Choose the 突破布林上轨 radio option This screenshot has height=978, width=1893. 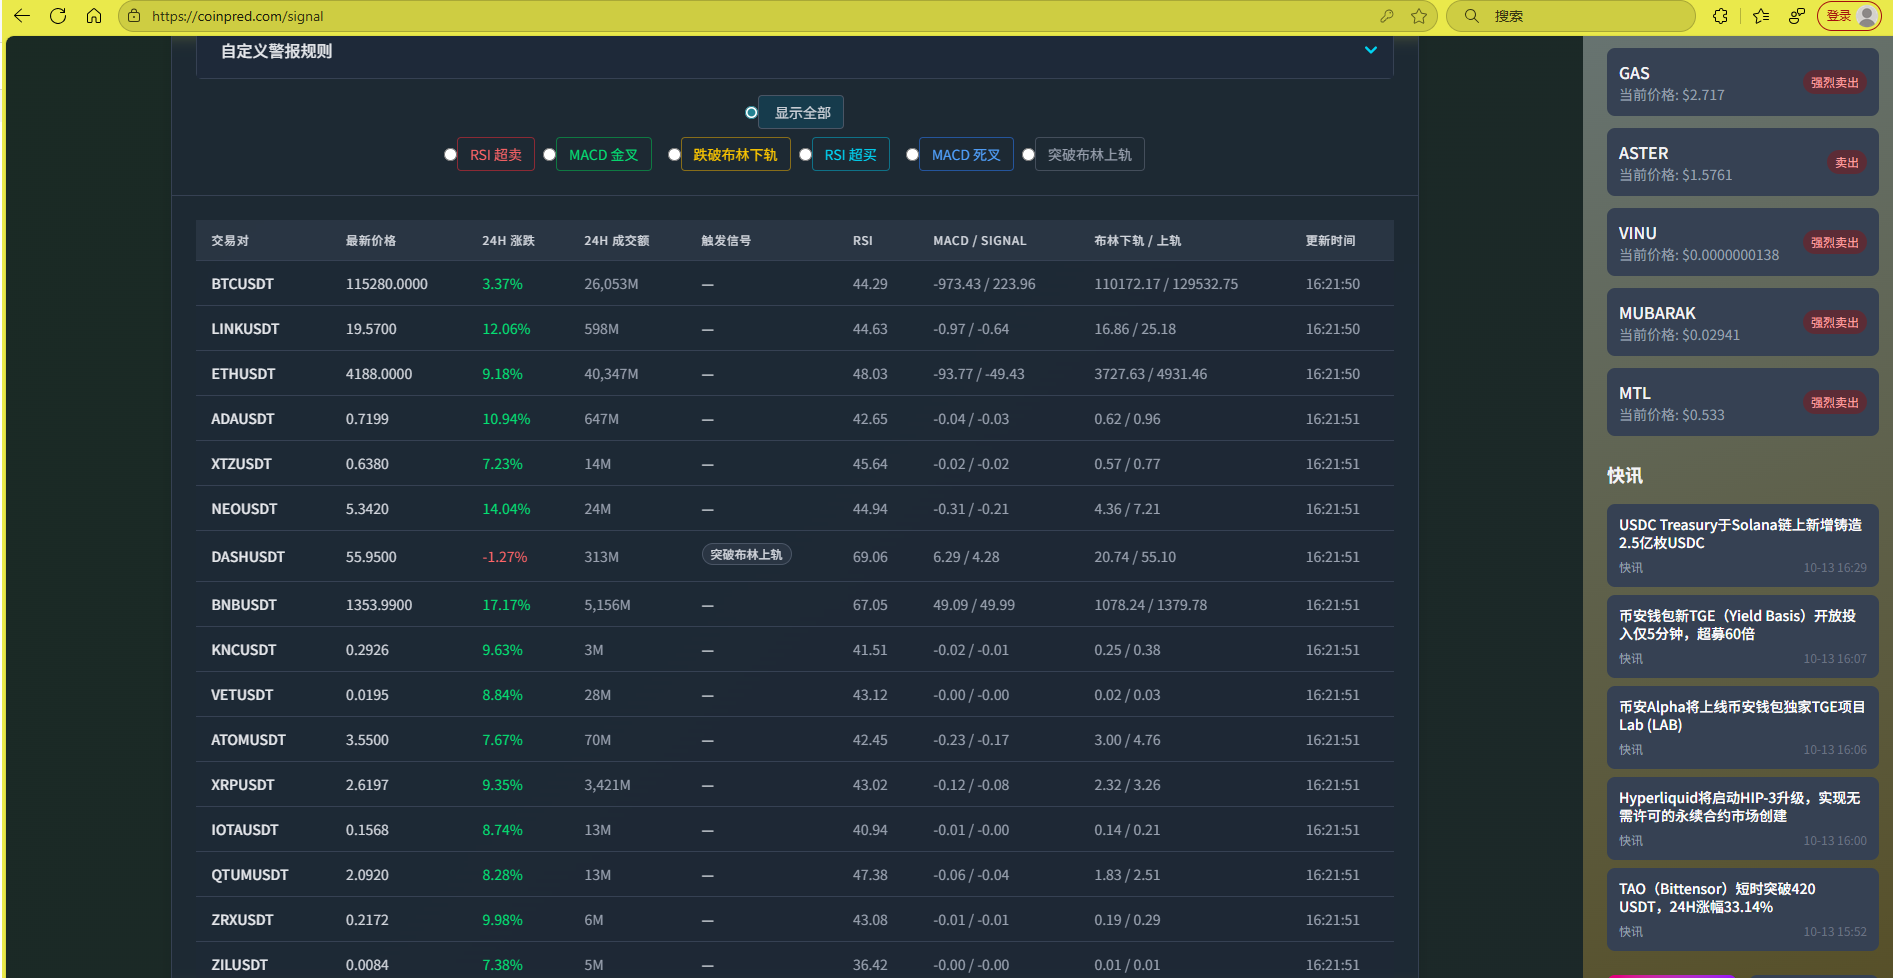pos(1028,155)
